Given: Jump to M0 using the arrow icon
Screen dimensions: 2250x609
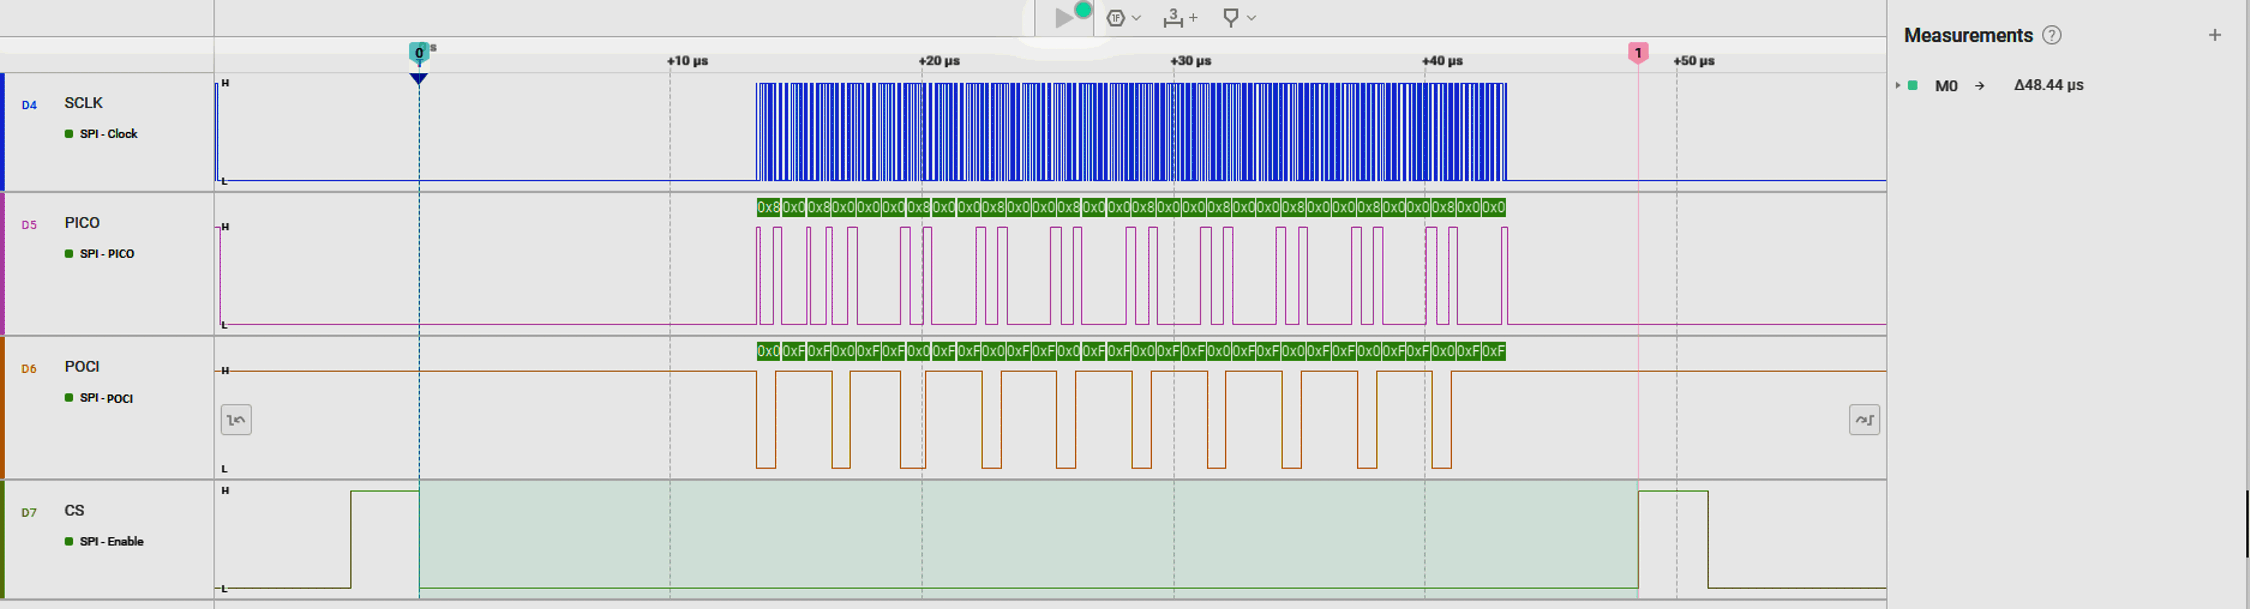Looking at the screenshot, I should tap(1979, 86).
